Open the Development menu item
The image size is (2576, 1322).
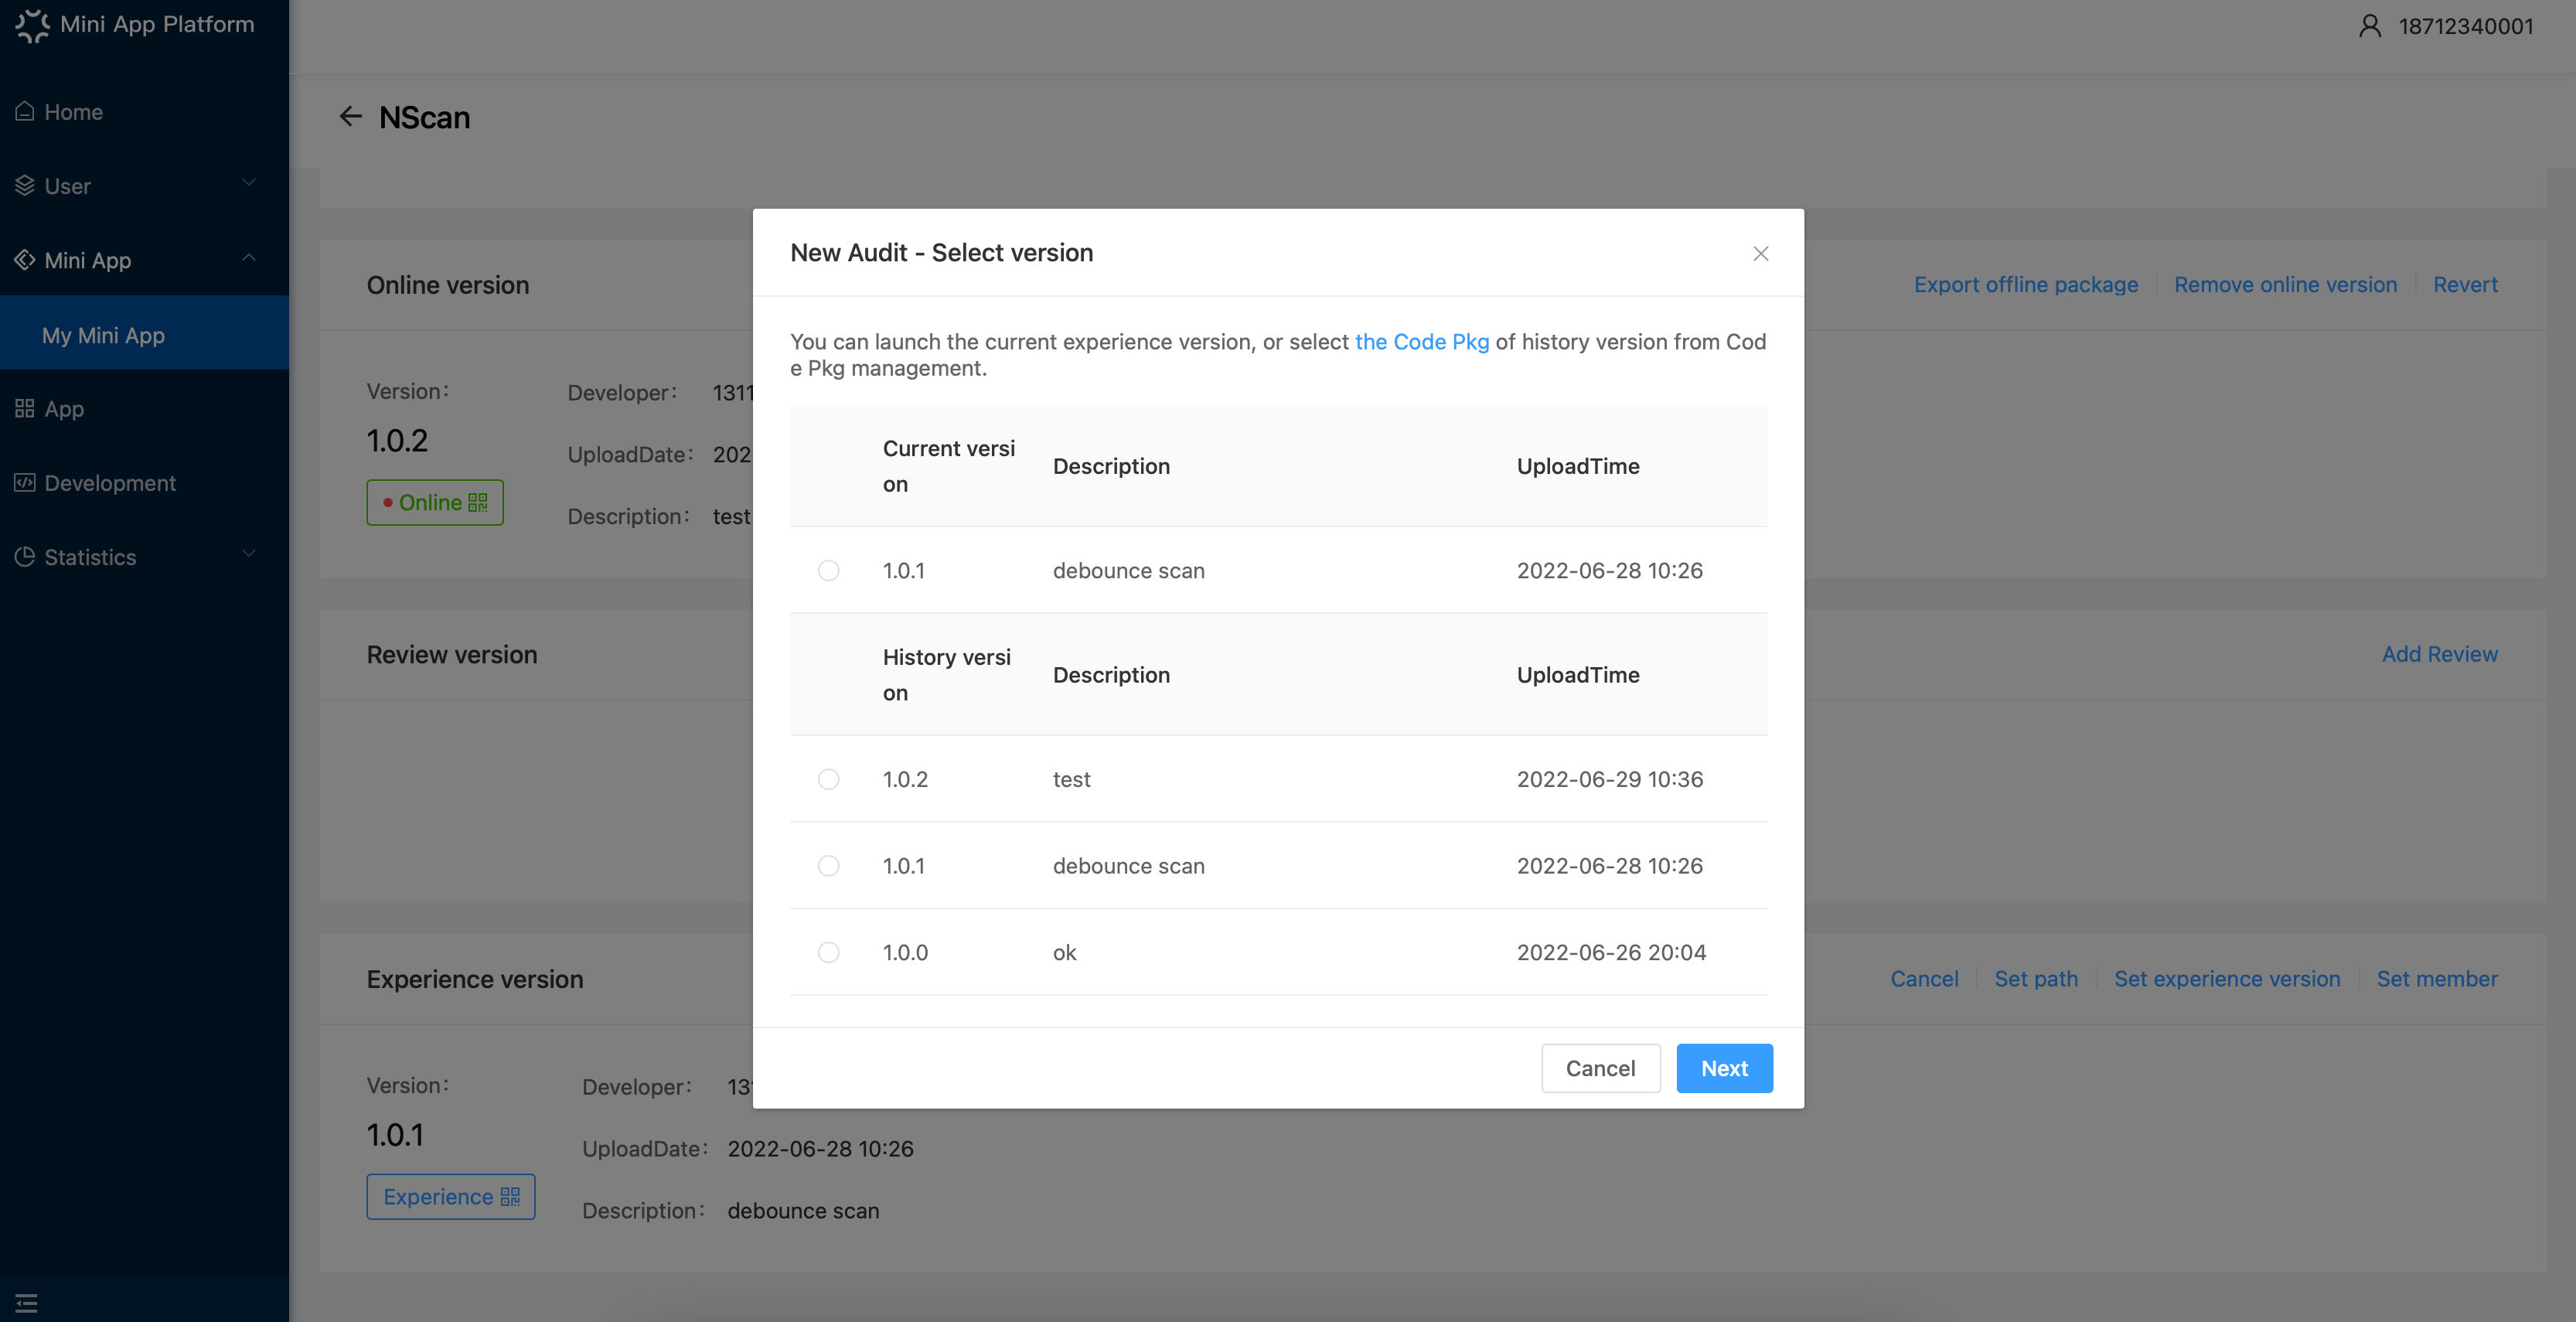tap(144, 482)
